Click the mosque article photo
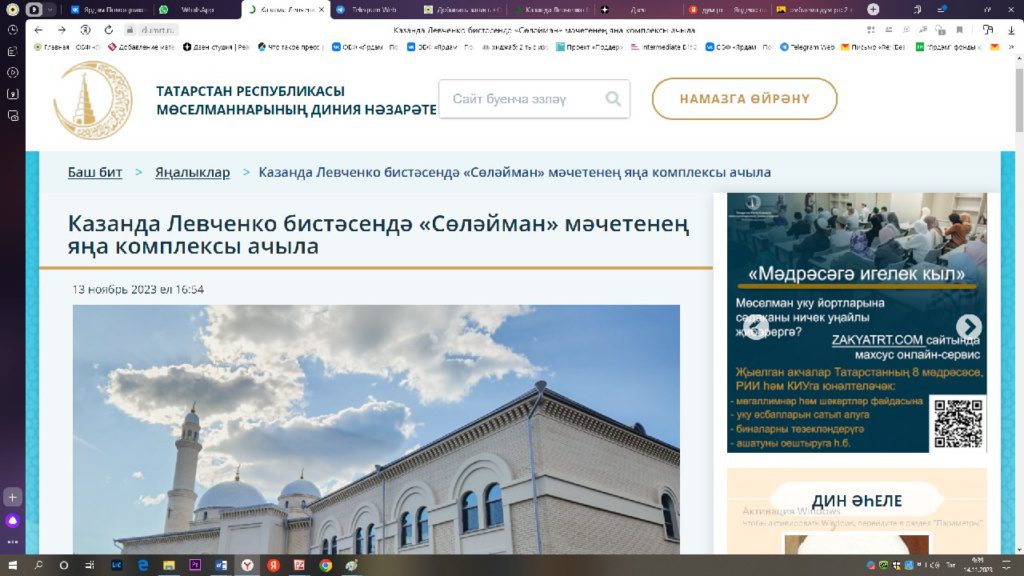 376,429
